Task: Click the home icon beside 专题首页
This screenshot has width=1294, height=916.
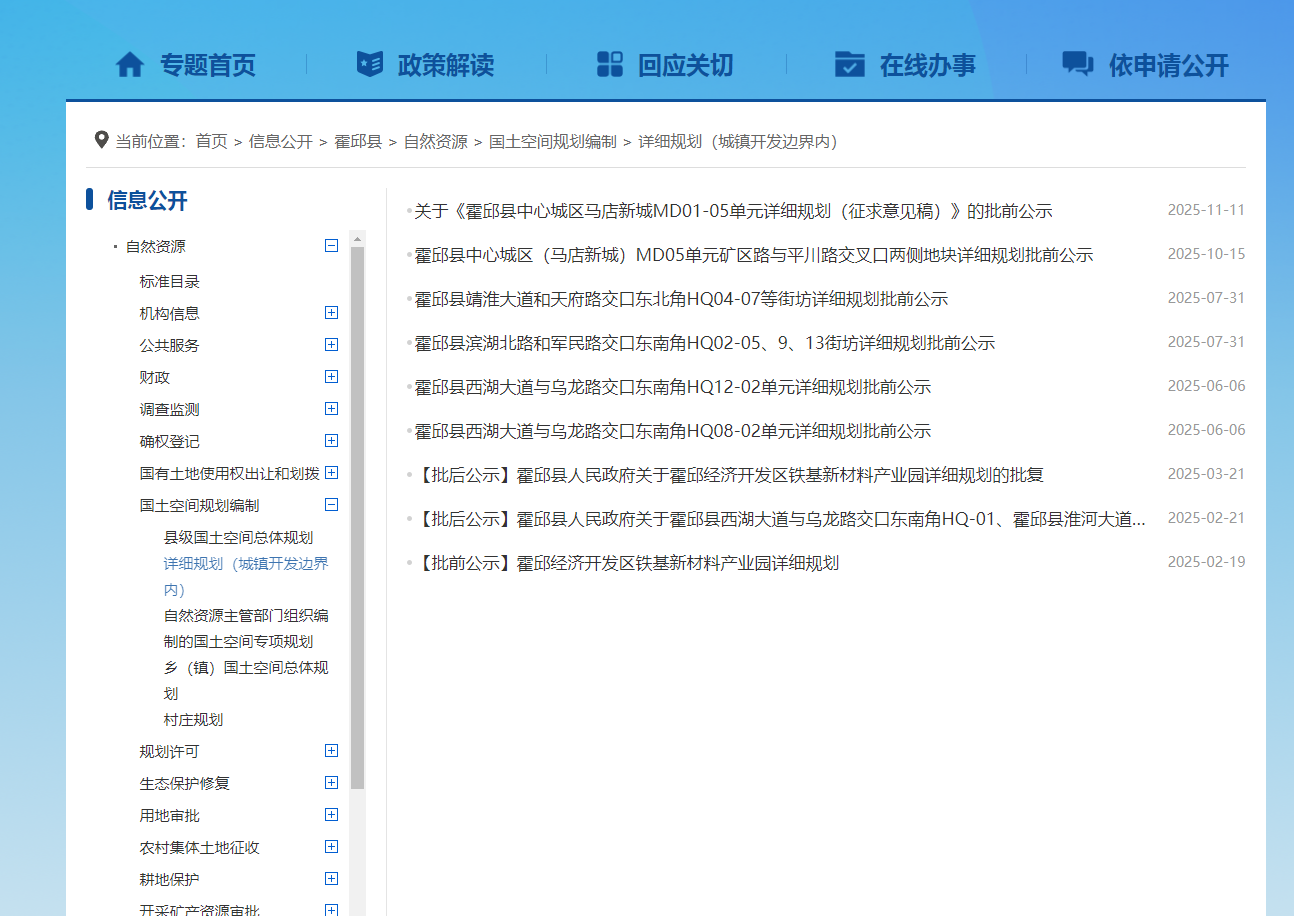Action: click(x=130, y=65)
